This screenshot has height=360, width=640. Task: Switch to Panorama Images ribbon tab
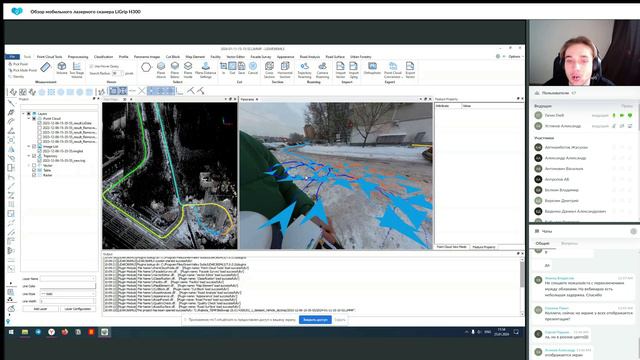[x=147, y=57]
